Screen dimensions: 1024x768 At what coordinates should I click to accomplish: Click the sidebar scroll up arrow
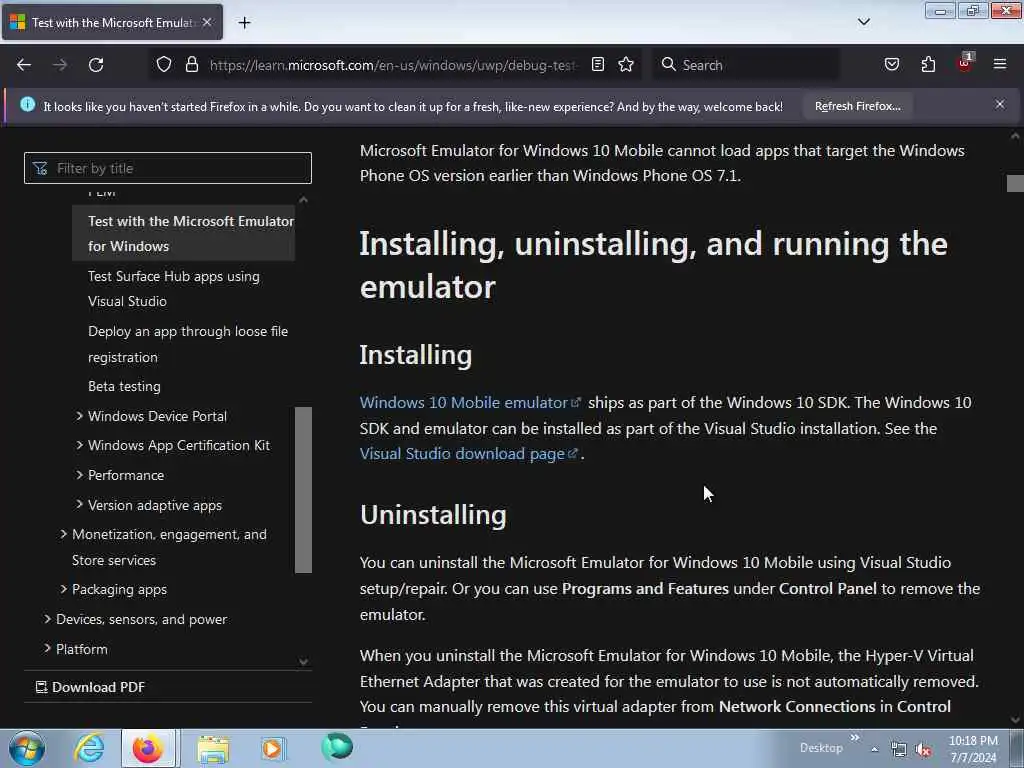[303, 199]
